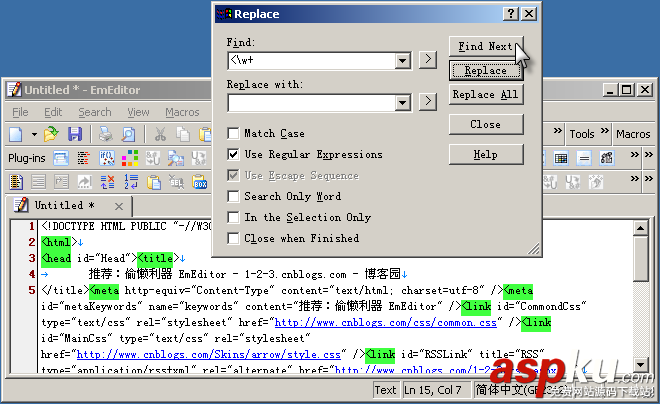Open the regex helper arrow next to Find
Image resolution: width=660 pixels, height=404 pixels.
(428, 59)
